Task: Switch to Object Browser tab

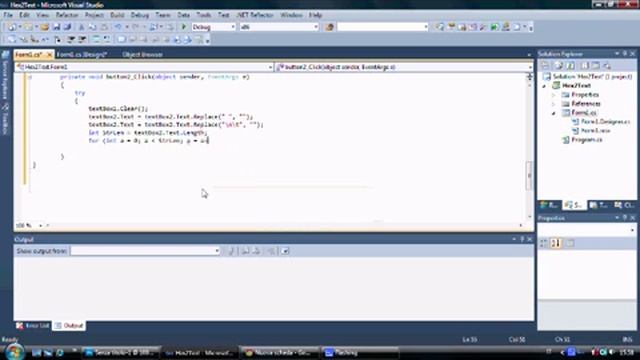Action: click(142, 54)
